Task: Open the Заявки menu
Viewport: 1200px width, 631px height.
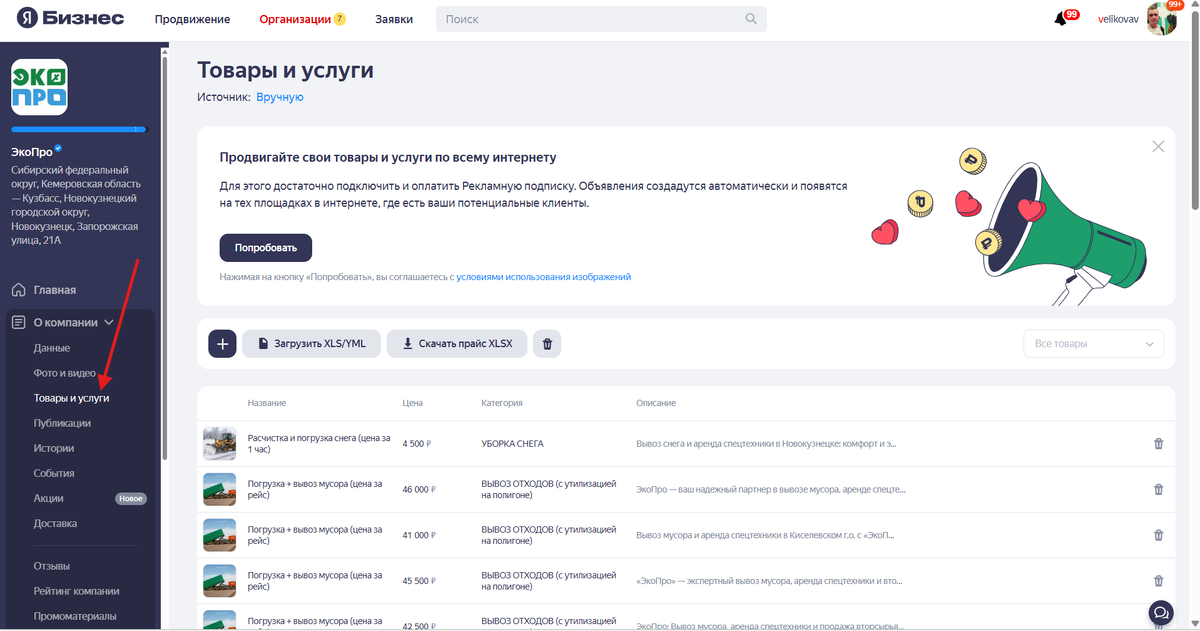Action: click(x=394, y=19)
